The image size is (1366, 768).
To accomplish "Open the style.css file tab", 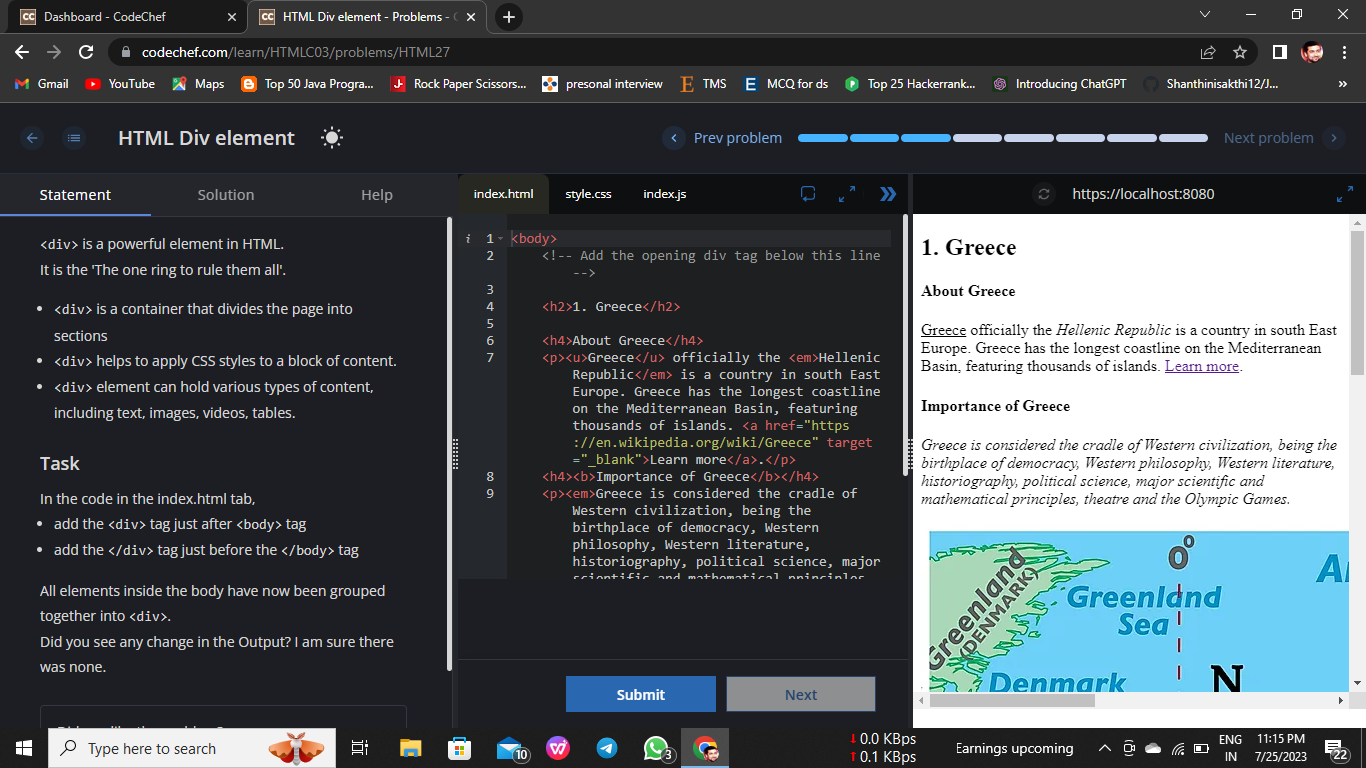I will pos(588,194).
